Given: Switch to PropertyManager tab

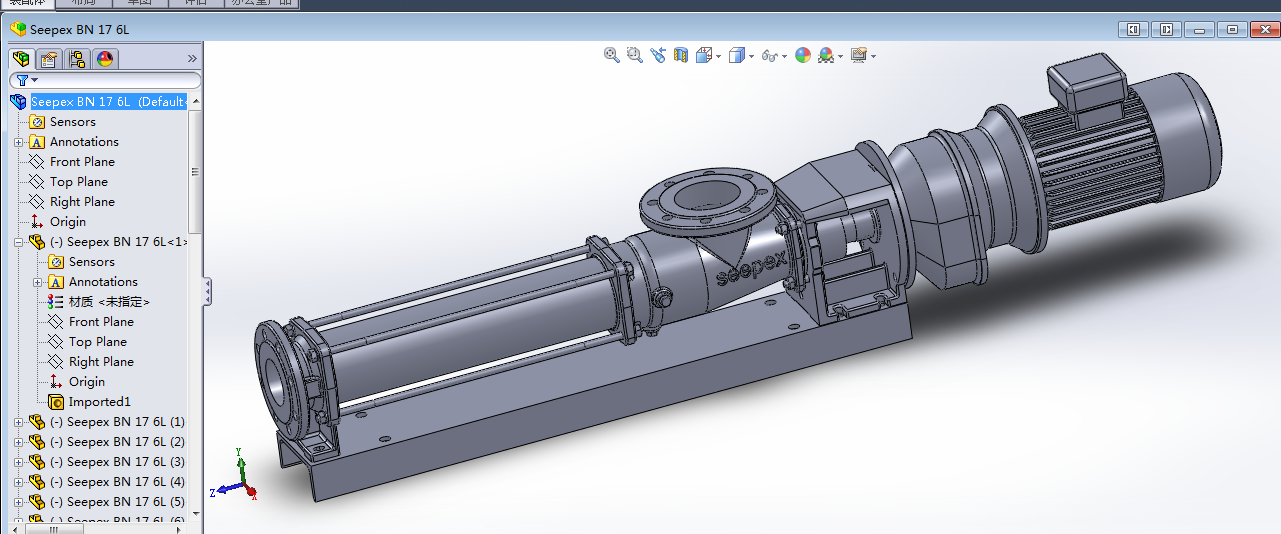Looking at the screenshot, I should (x=49, y=59).
